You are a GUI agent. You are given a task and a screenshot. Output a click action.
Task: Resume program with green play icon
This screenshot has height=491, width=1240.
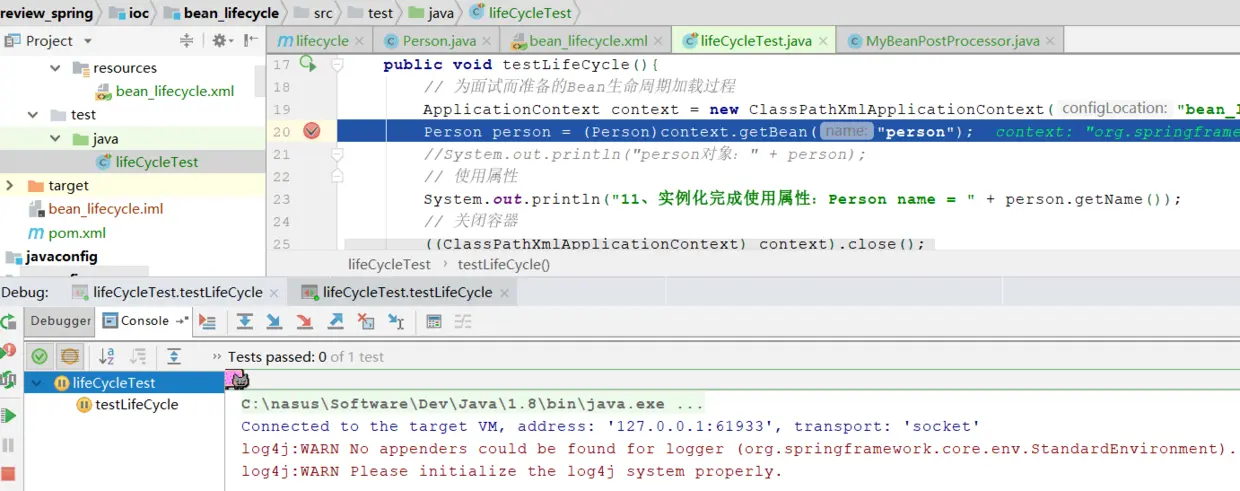[x=9, y=415]
